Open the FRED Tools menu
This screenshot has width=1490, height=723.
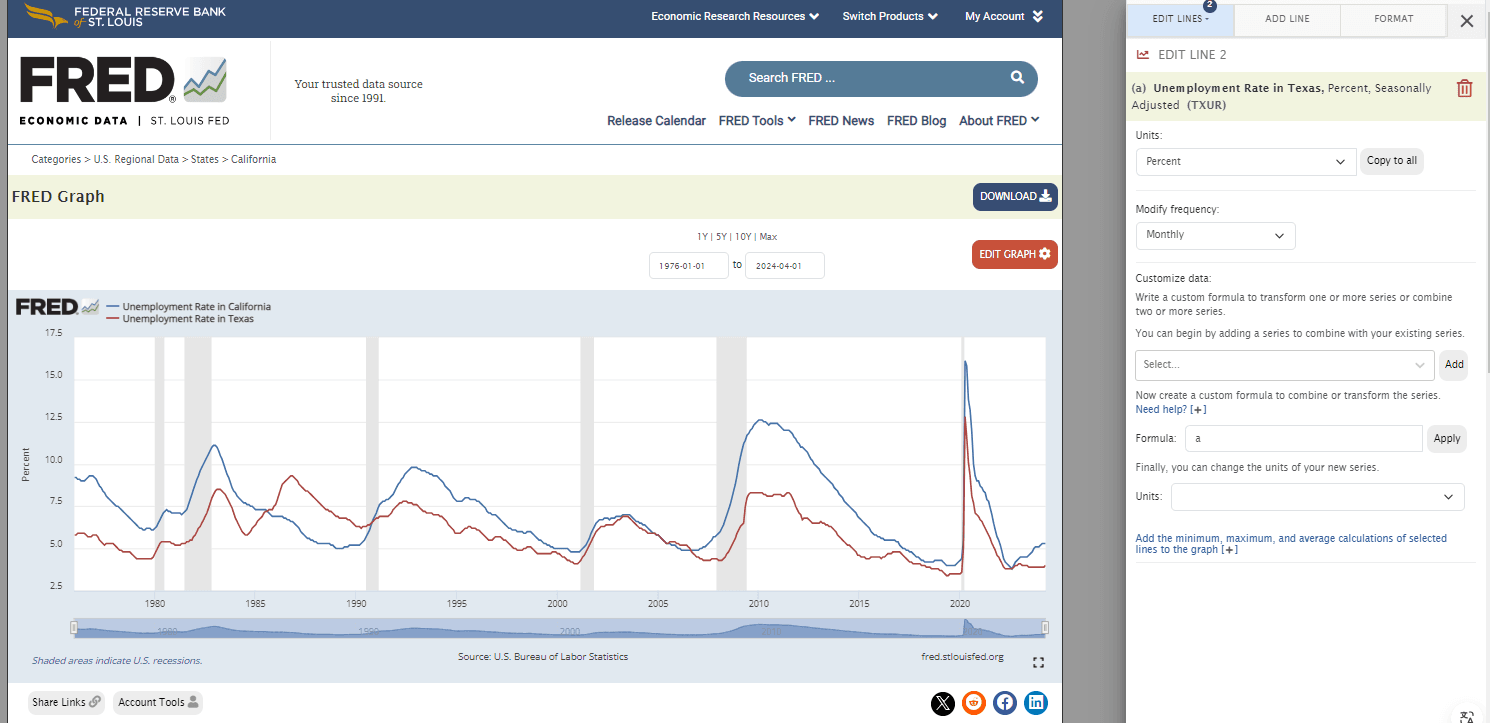(x=756, y=121)
